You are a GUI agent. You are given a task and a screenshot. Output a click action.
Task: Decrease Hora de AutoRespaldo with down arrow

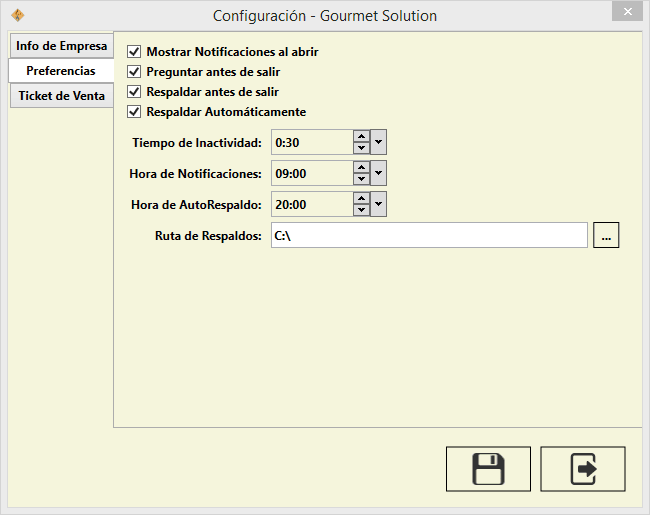(x=361, y=210)
